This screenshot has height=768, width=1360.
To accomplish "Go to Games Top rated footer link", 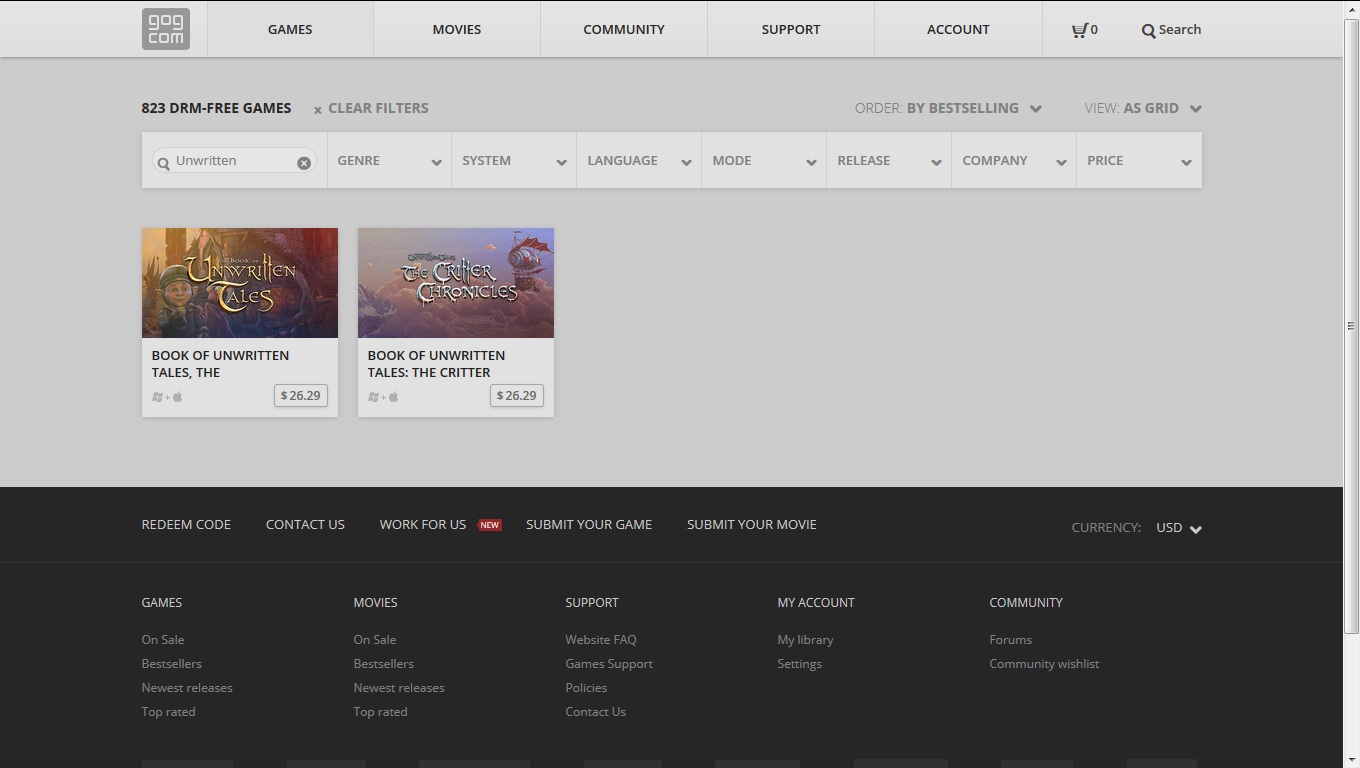I will point(169,712).
